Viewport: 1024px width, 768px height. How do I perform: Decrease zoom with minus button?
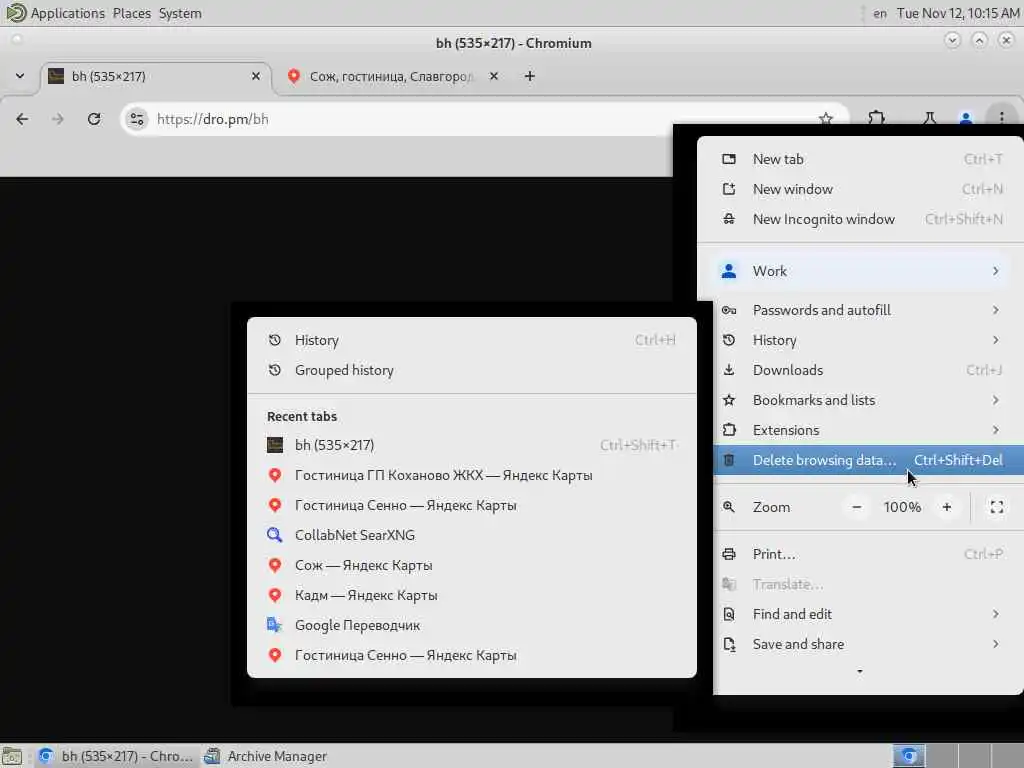(x=857, y=507)
